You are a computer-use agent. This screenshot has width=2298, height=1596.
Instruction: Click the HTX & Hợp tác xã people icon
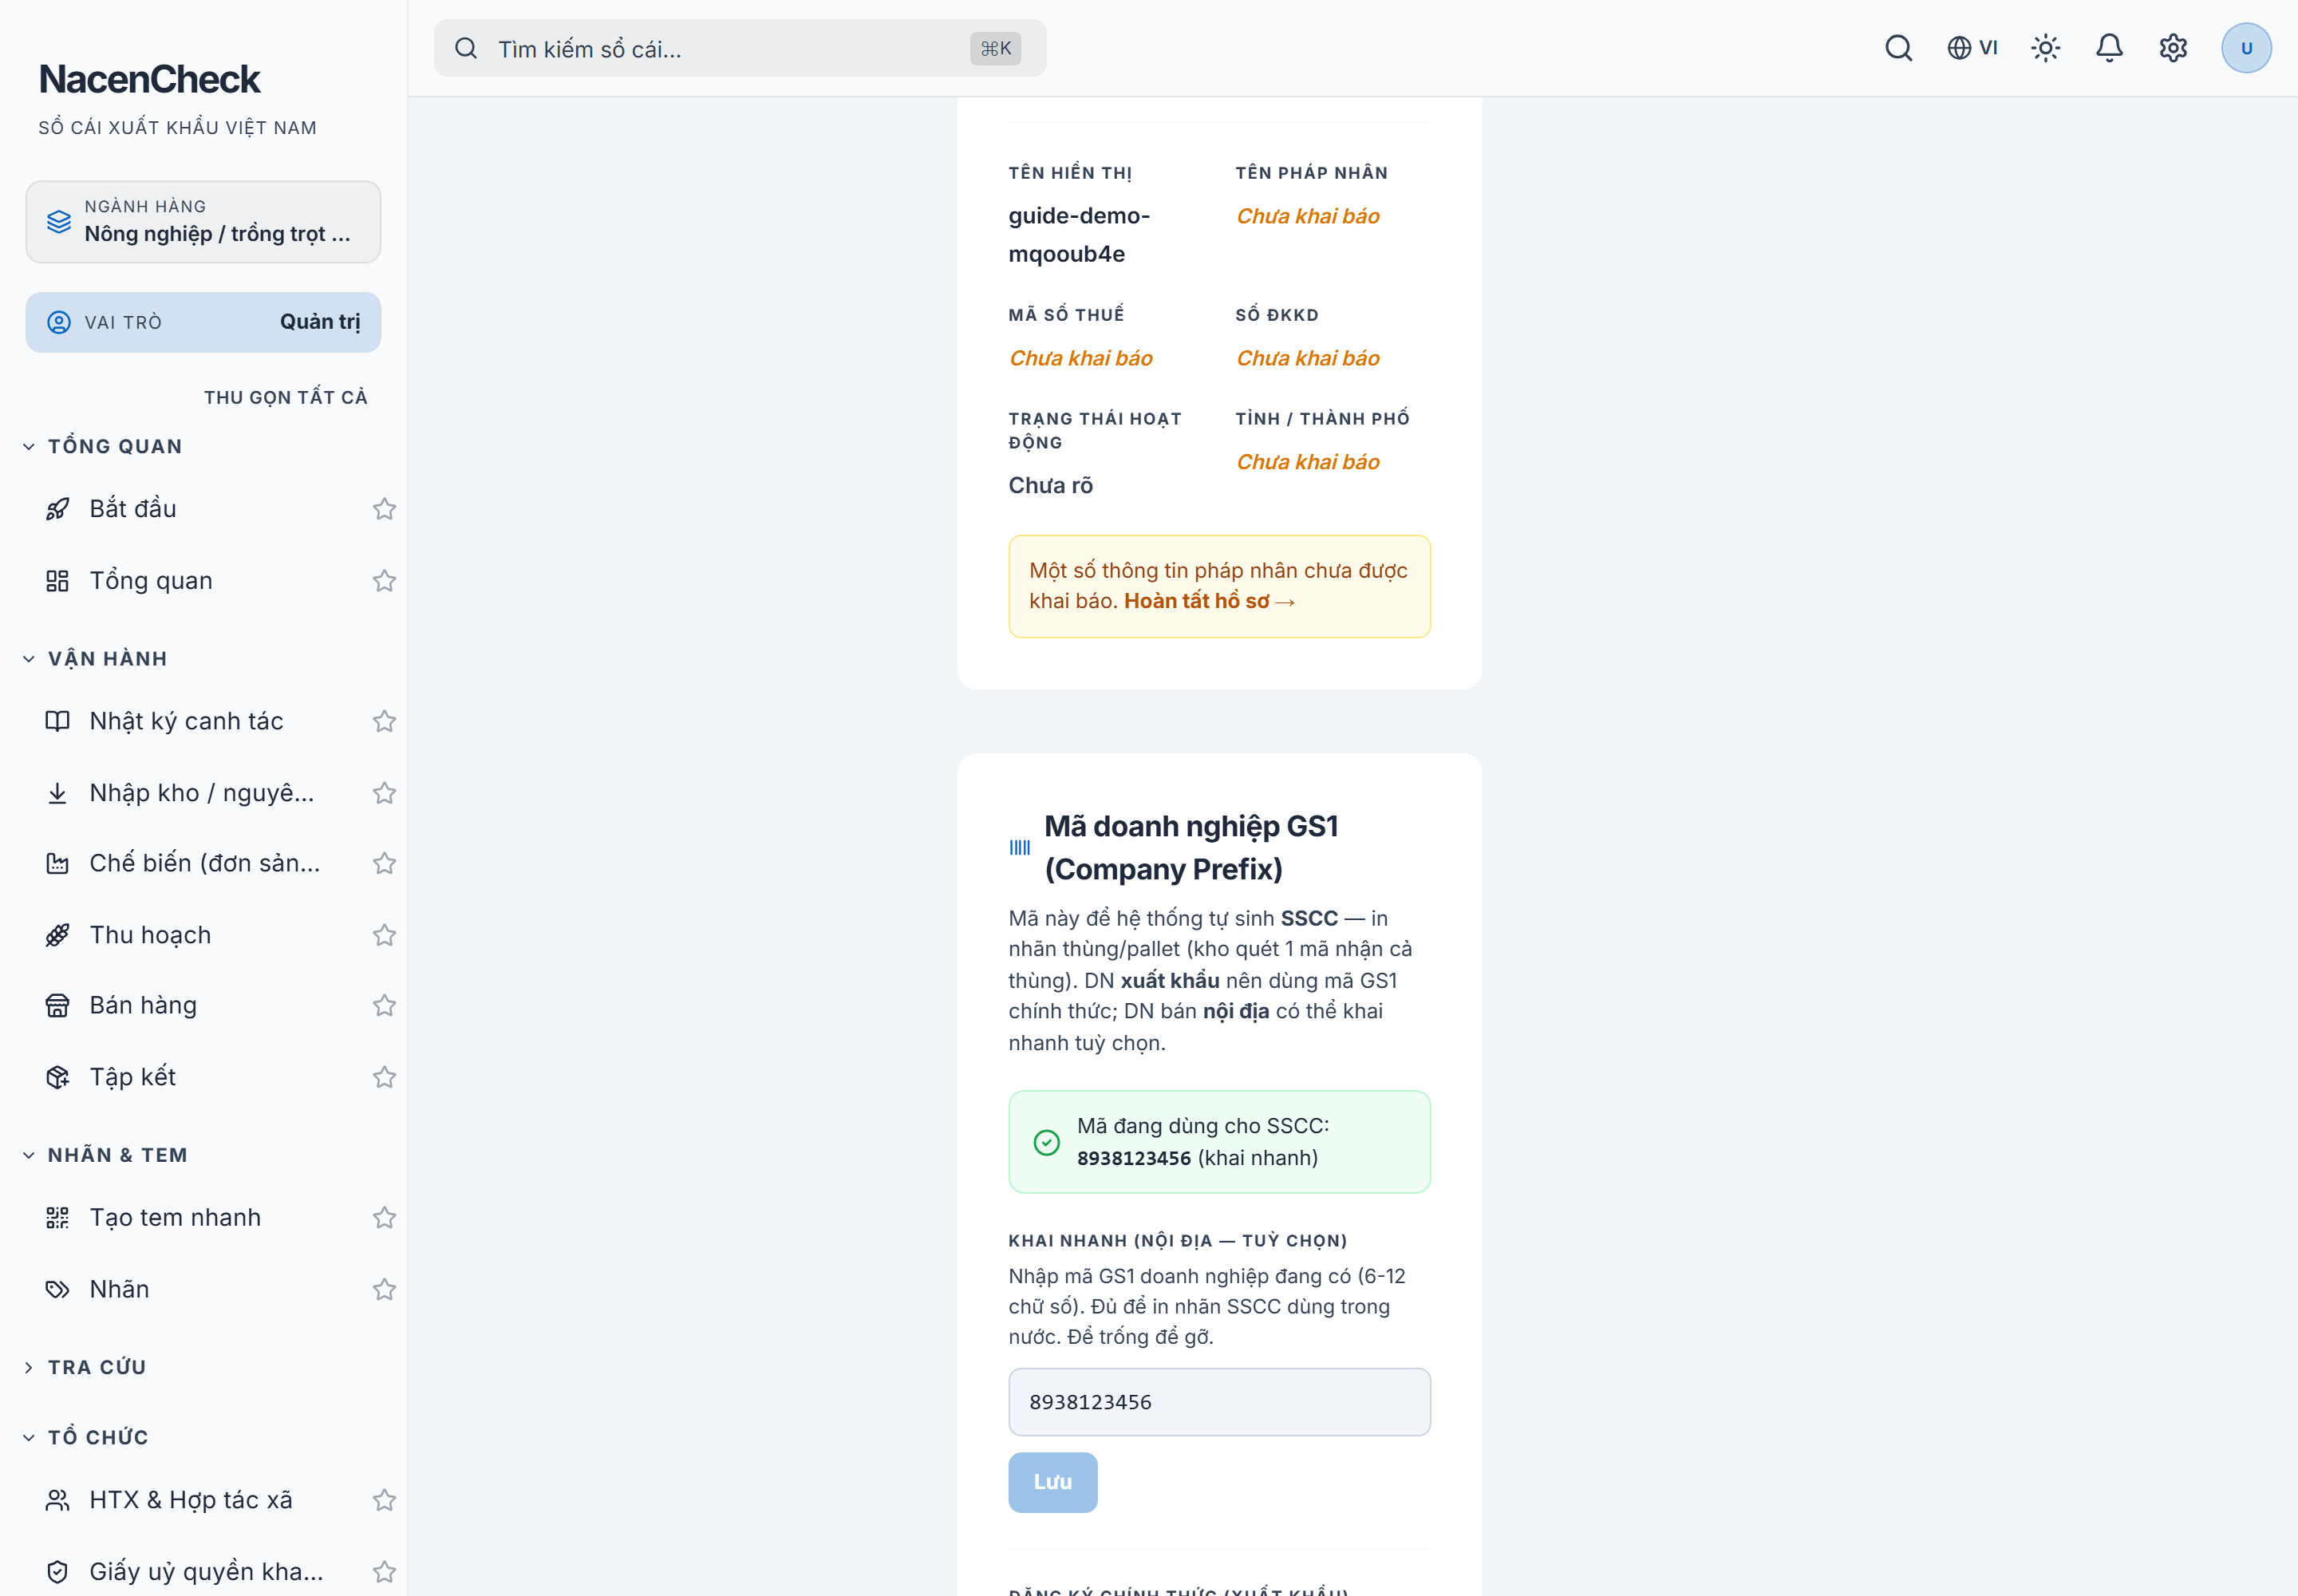coord(58,1500)
